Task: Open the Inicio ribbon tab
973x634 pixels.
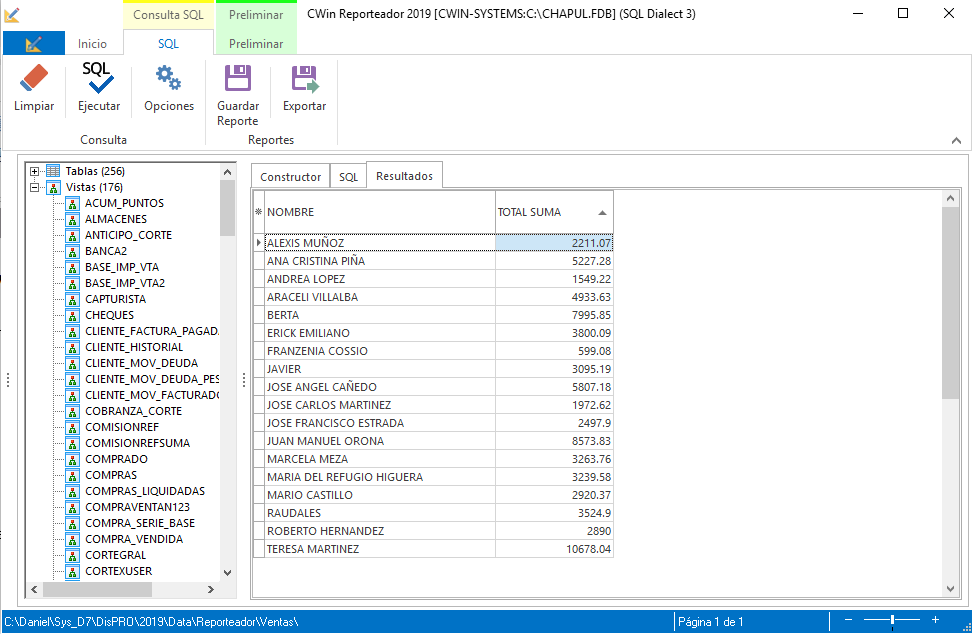Action: point(92,44)
